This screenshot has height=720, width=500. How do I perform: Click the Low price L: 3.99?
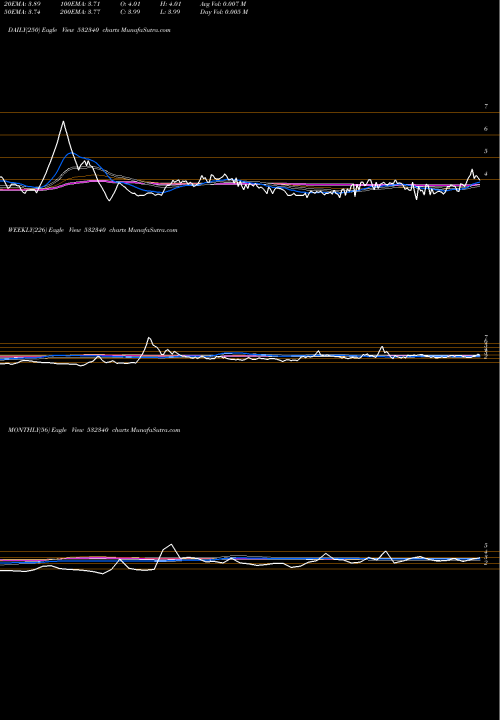(170, 12)
